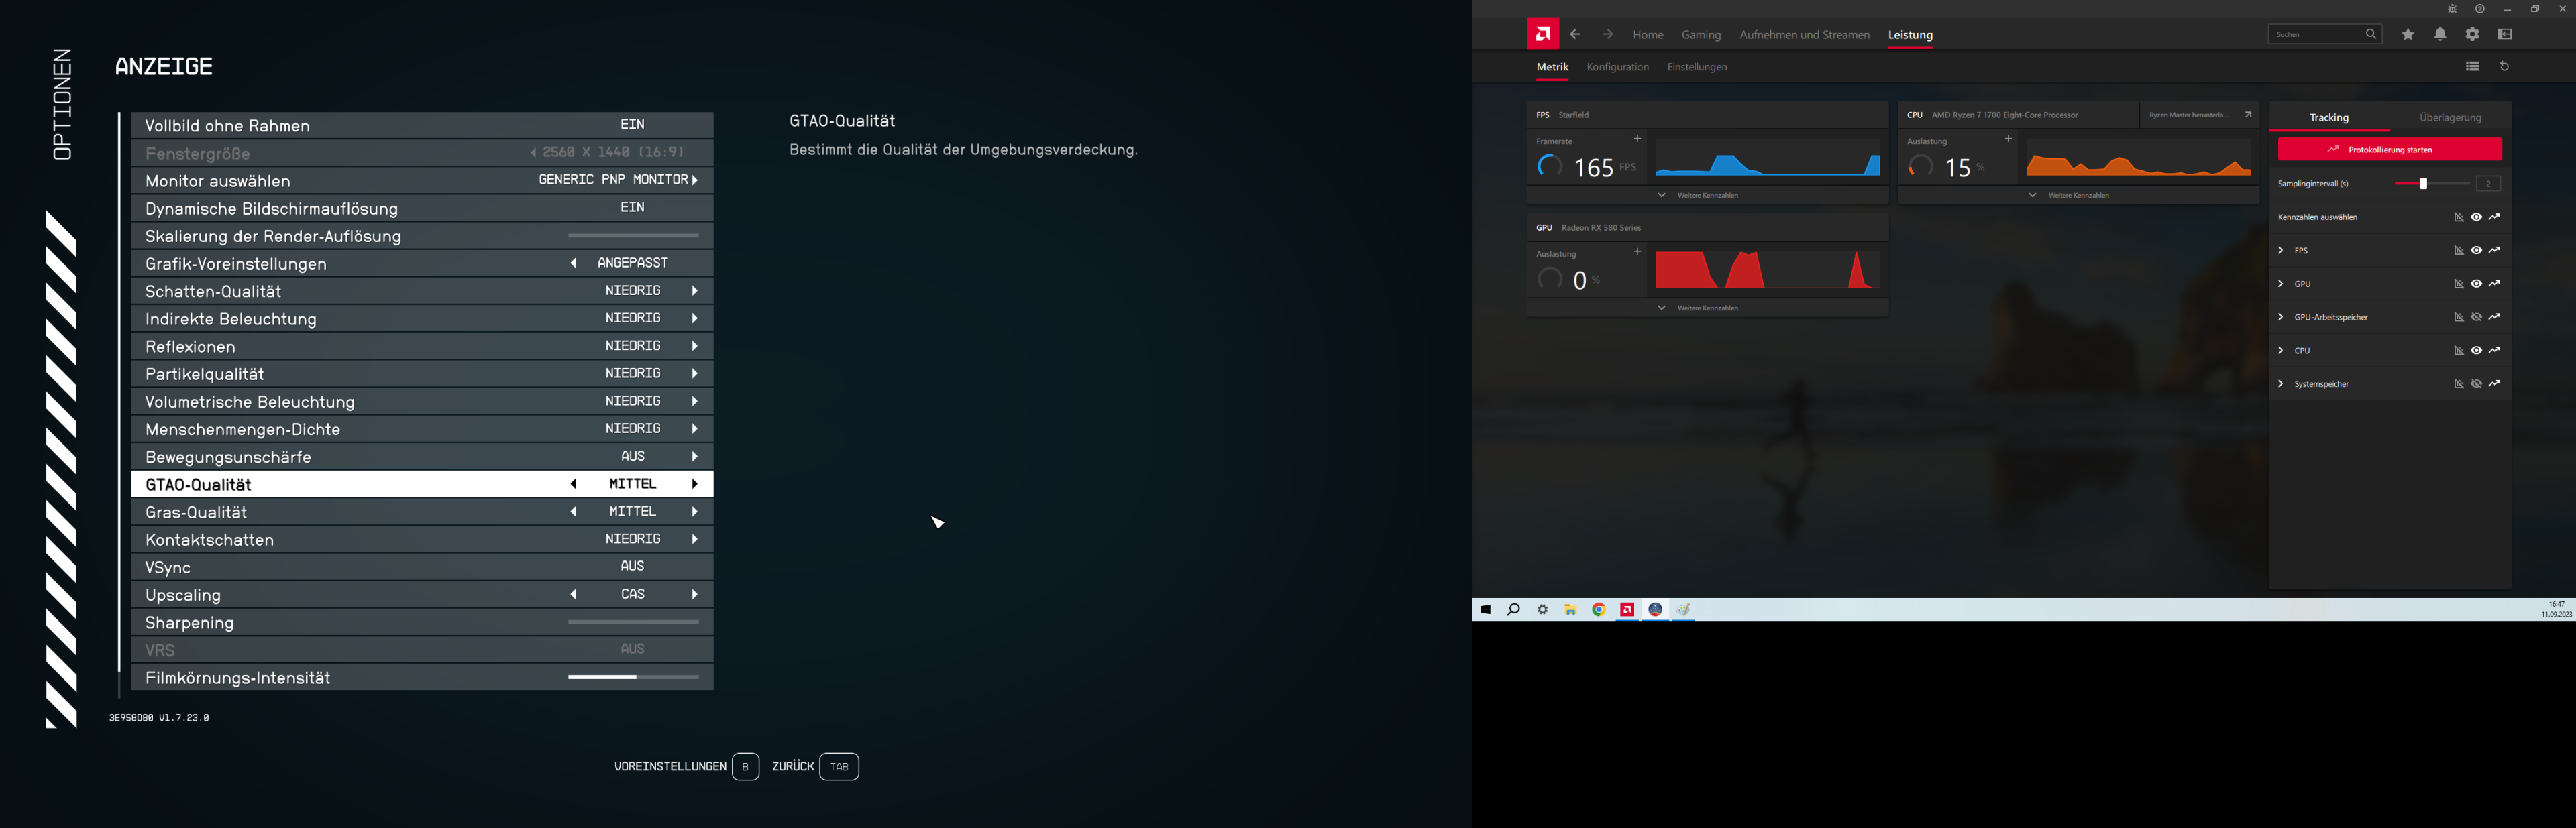Viewport: 2576px width, 828px height.
Task: Hide the FPS metric via eye icon
Action: [2476, 250]
